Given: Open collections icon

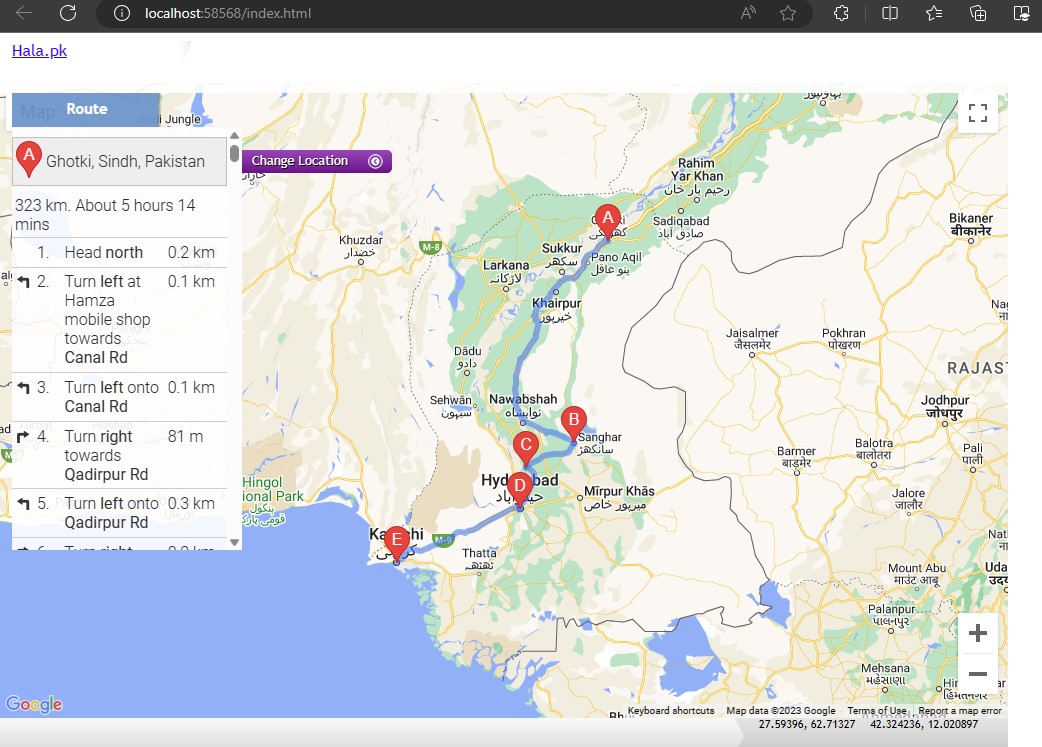Looking at the screenshot, I should tap(978, 13).
